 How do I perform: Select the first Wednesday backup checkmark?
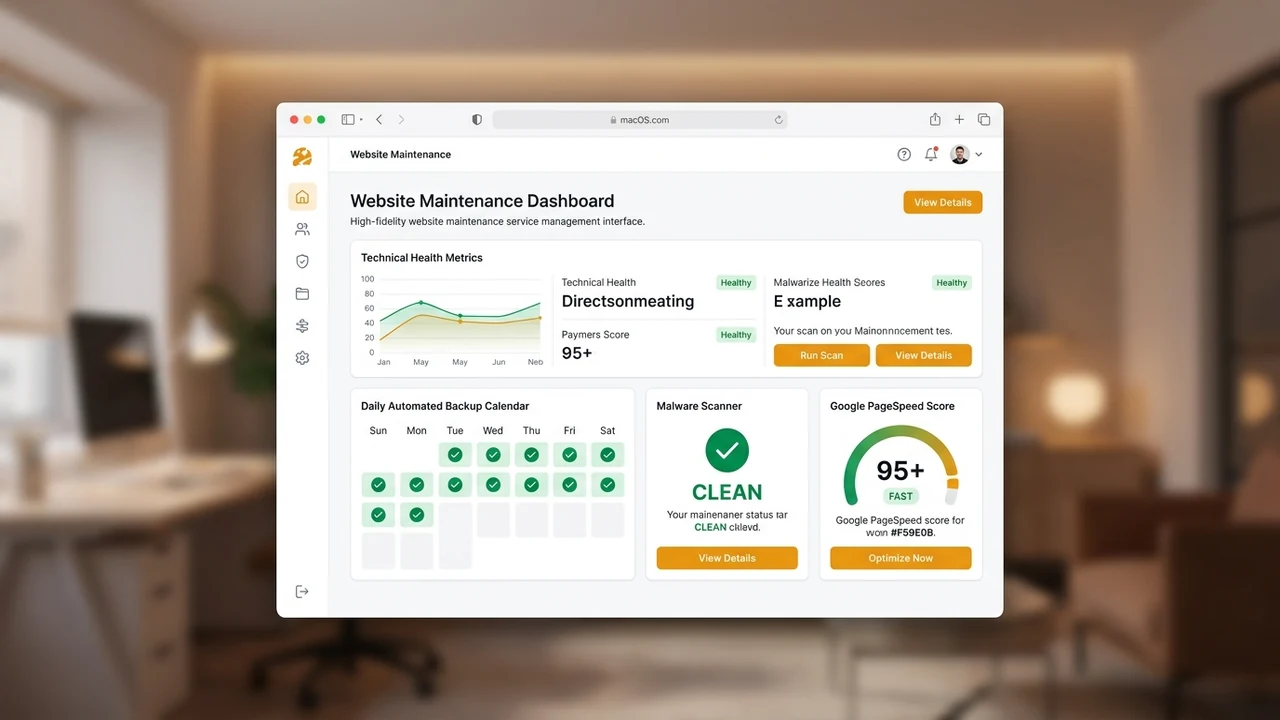[493, 455]
